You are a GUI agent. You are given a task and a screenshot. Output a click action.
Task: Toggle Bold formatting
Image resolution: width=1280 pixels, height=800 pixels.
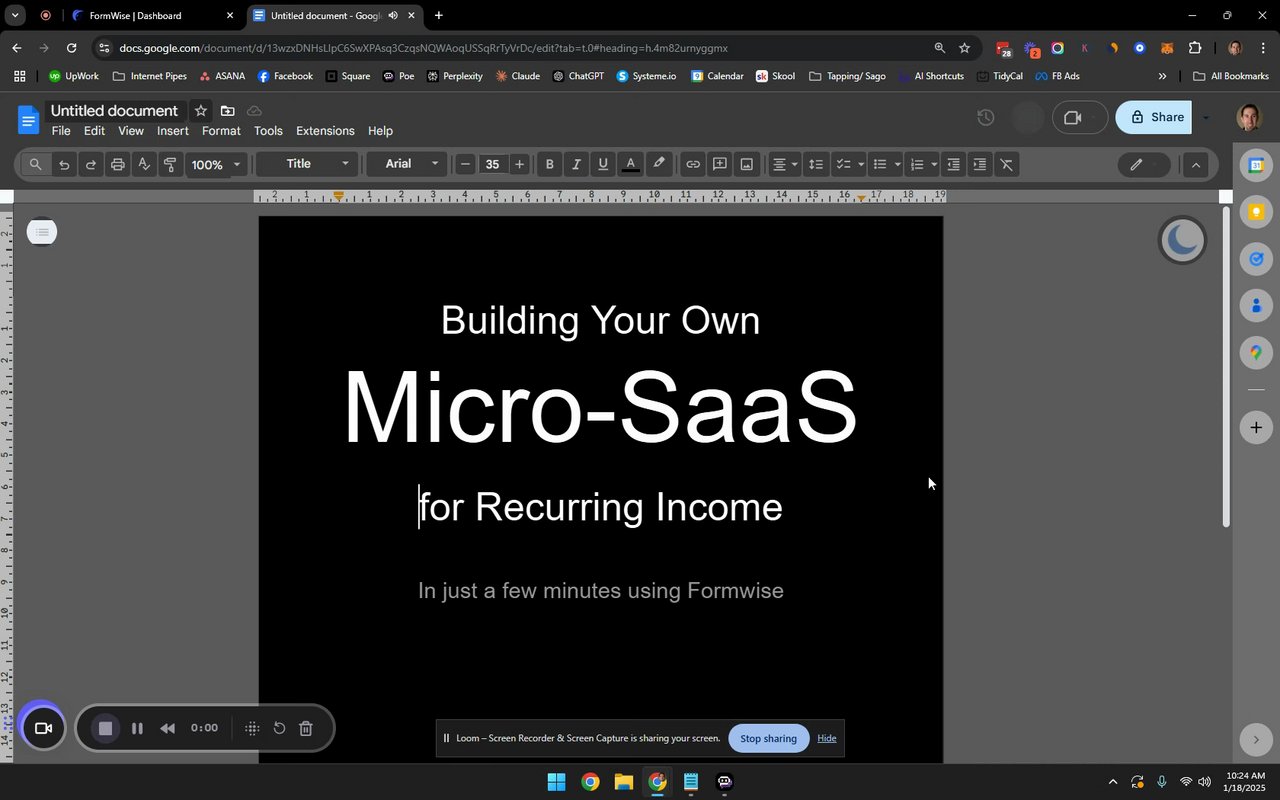[549, 165]
